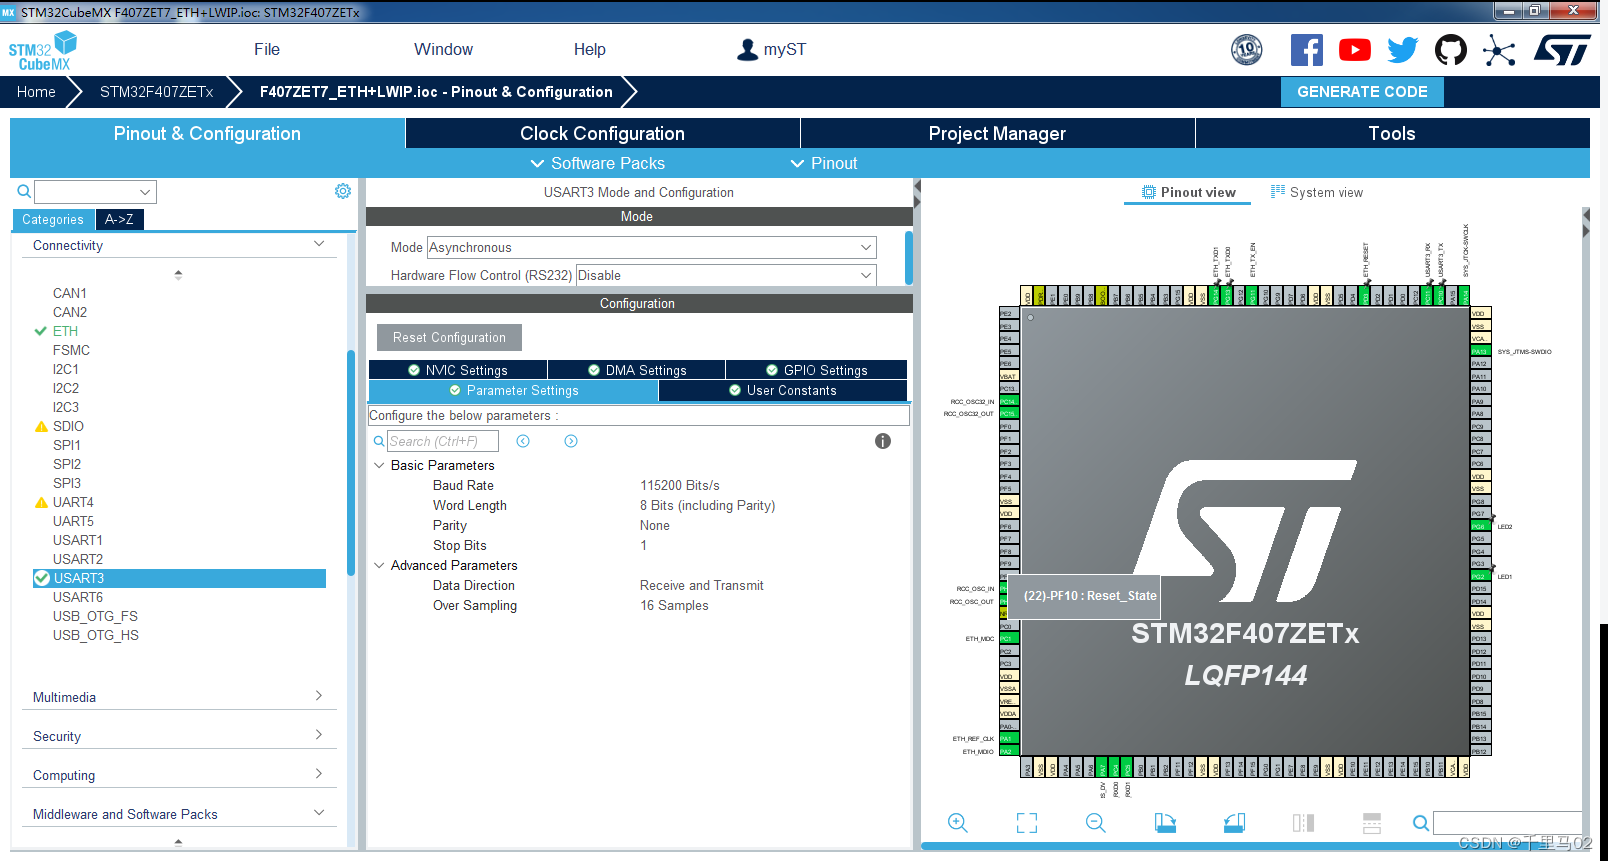Select the SDIO peripheral
1608x861 pixels.
point(68,426)
